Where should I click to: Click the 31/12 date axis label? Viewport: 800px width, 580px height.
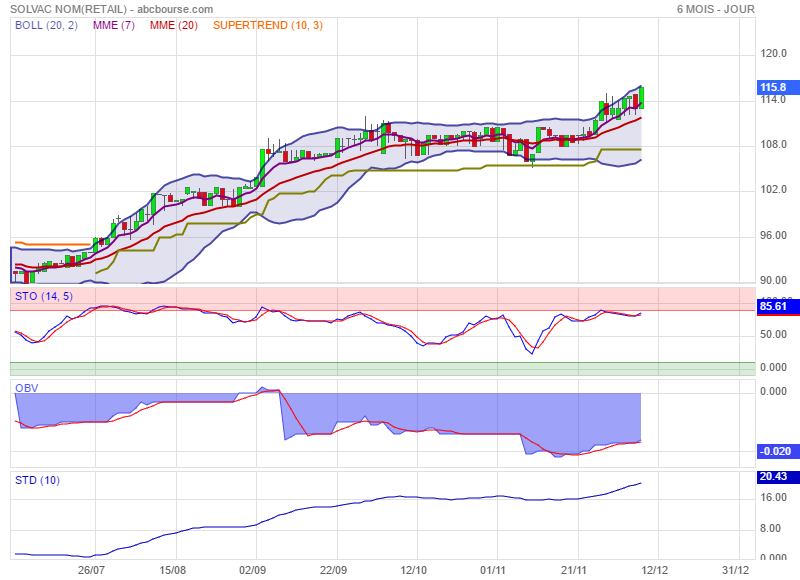pos(735,570)
